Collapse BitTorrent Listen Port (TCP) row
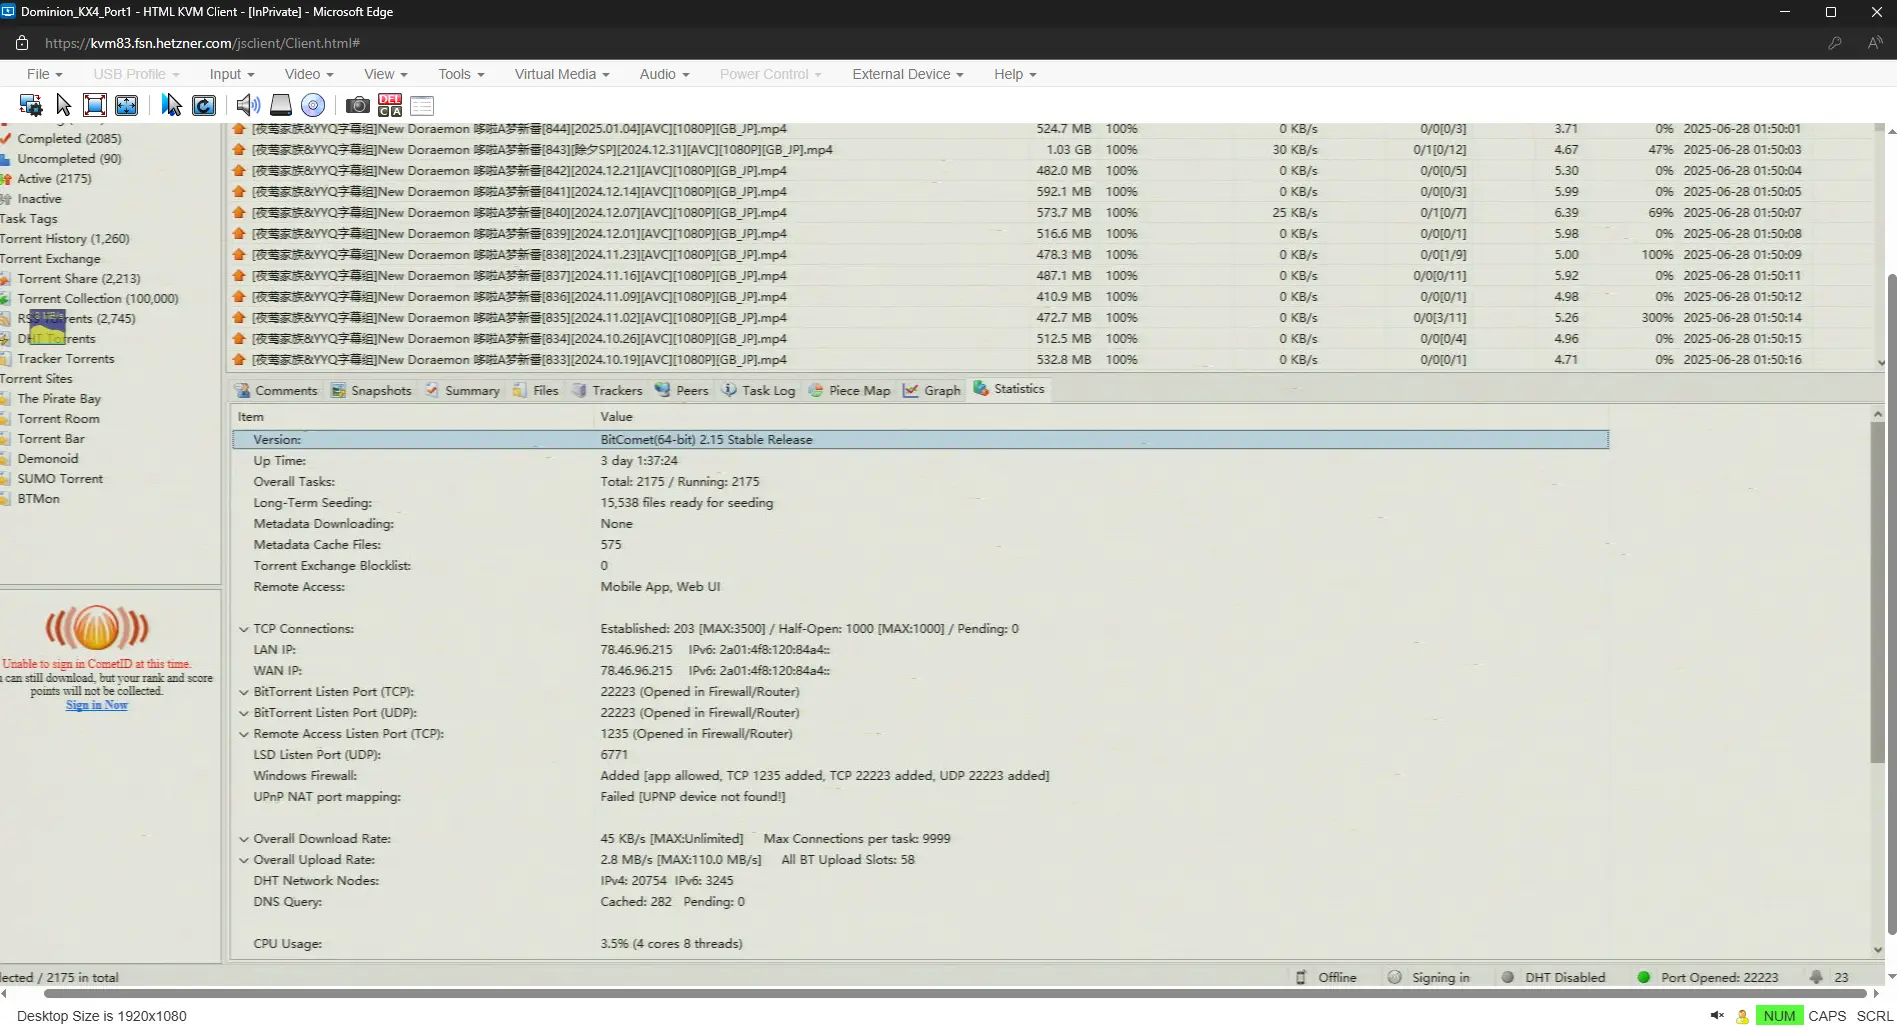This screenshot has height=1027, width=1897. point(243,692)
